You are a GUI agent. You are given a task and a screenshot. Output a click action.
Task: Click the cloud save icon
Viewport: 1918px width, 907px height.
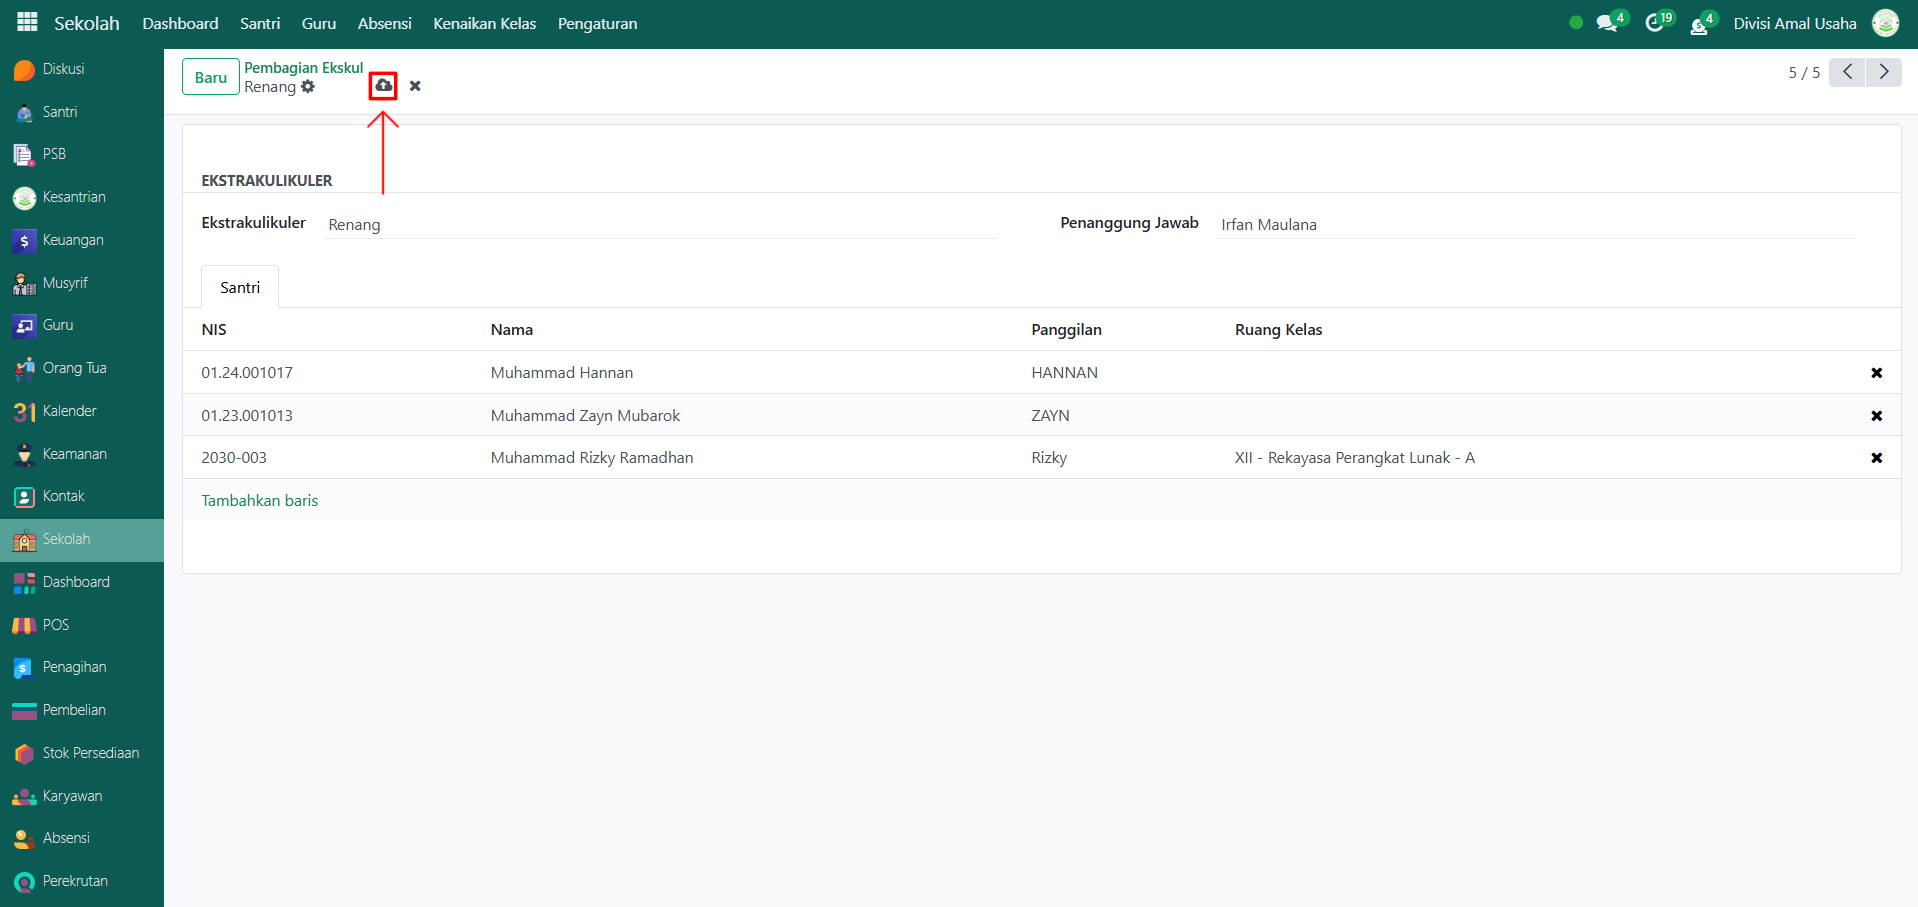pyautogui.click(x=383, y=86)
